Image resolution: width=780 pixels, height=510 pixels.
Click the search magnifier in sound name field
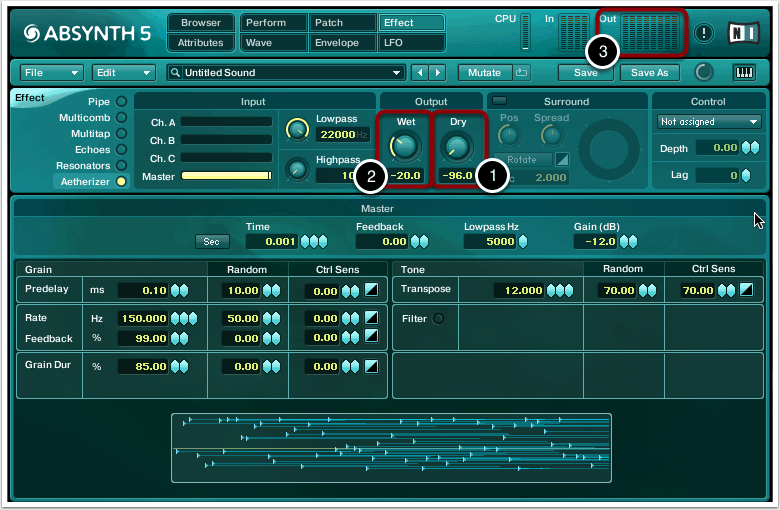pyautogui.click(x=176, y=73)
